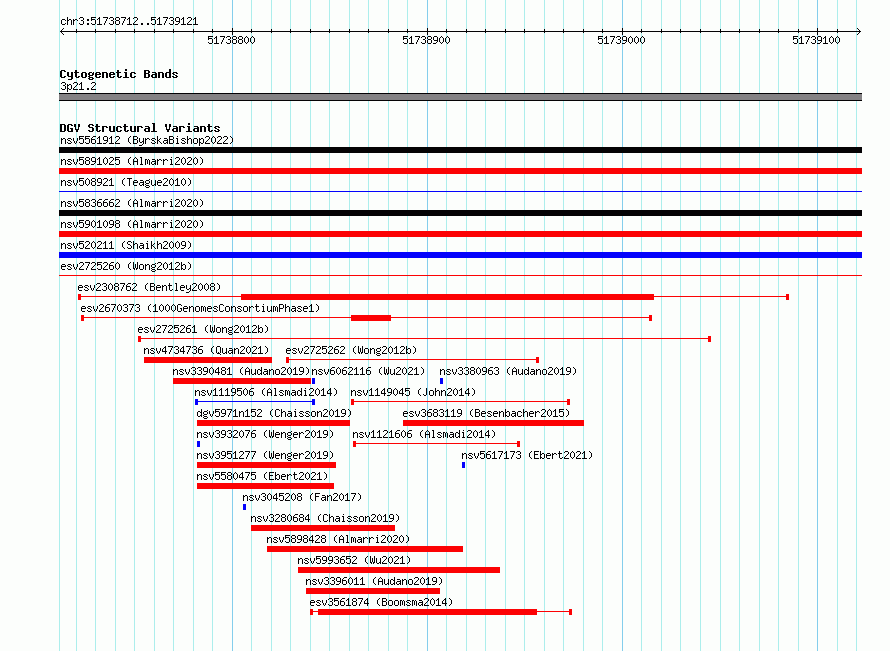Click the gray 3p21.2 cytogenetic band

click(460, 97)
